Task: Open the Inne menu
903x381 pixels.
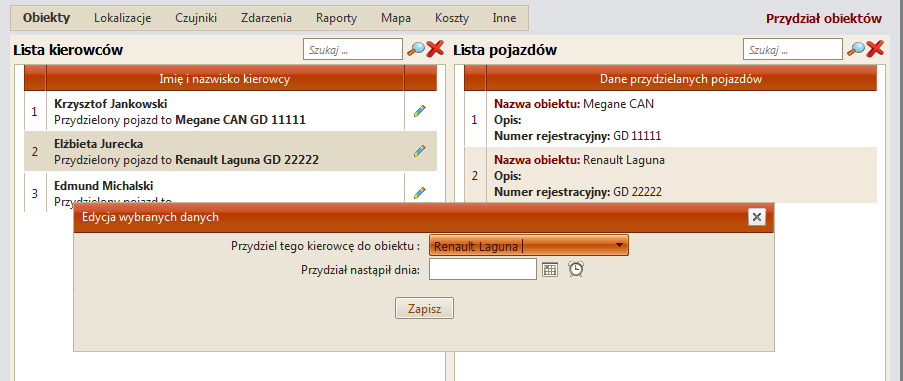Action: coord(504,18)
